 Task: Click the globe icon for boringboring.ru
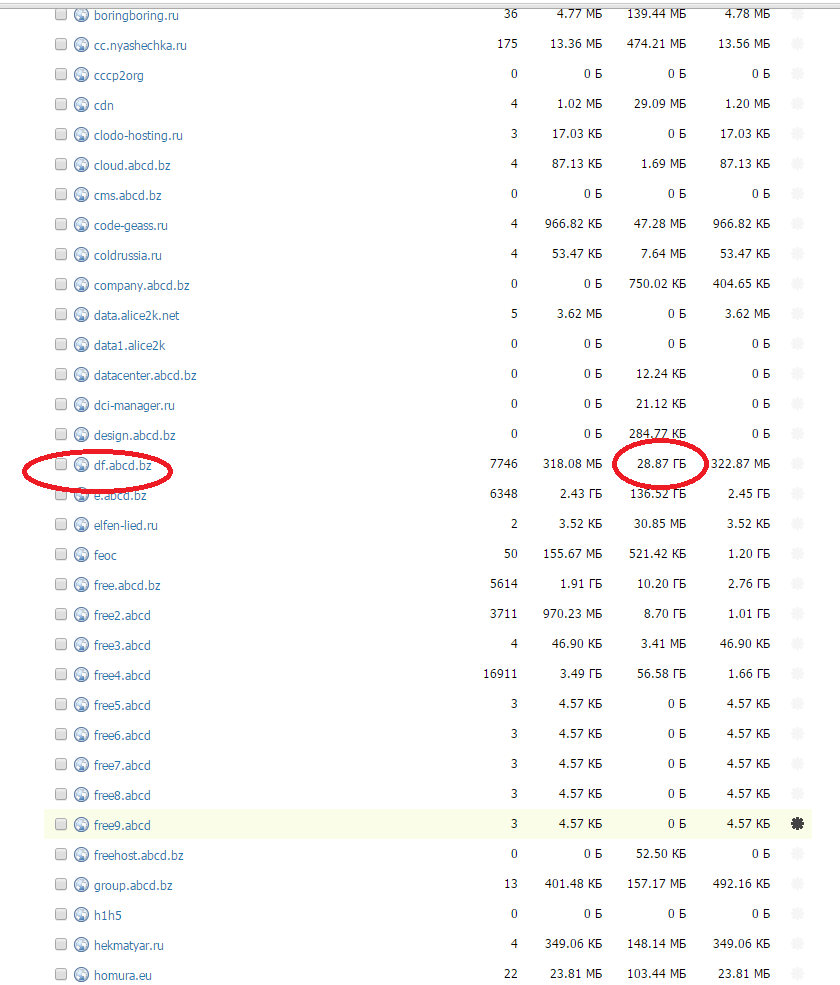coord(81,15)
